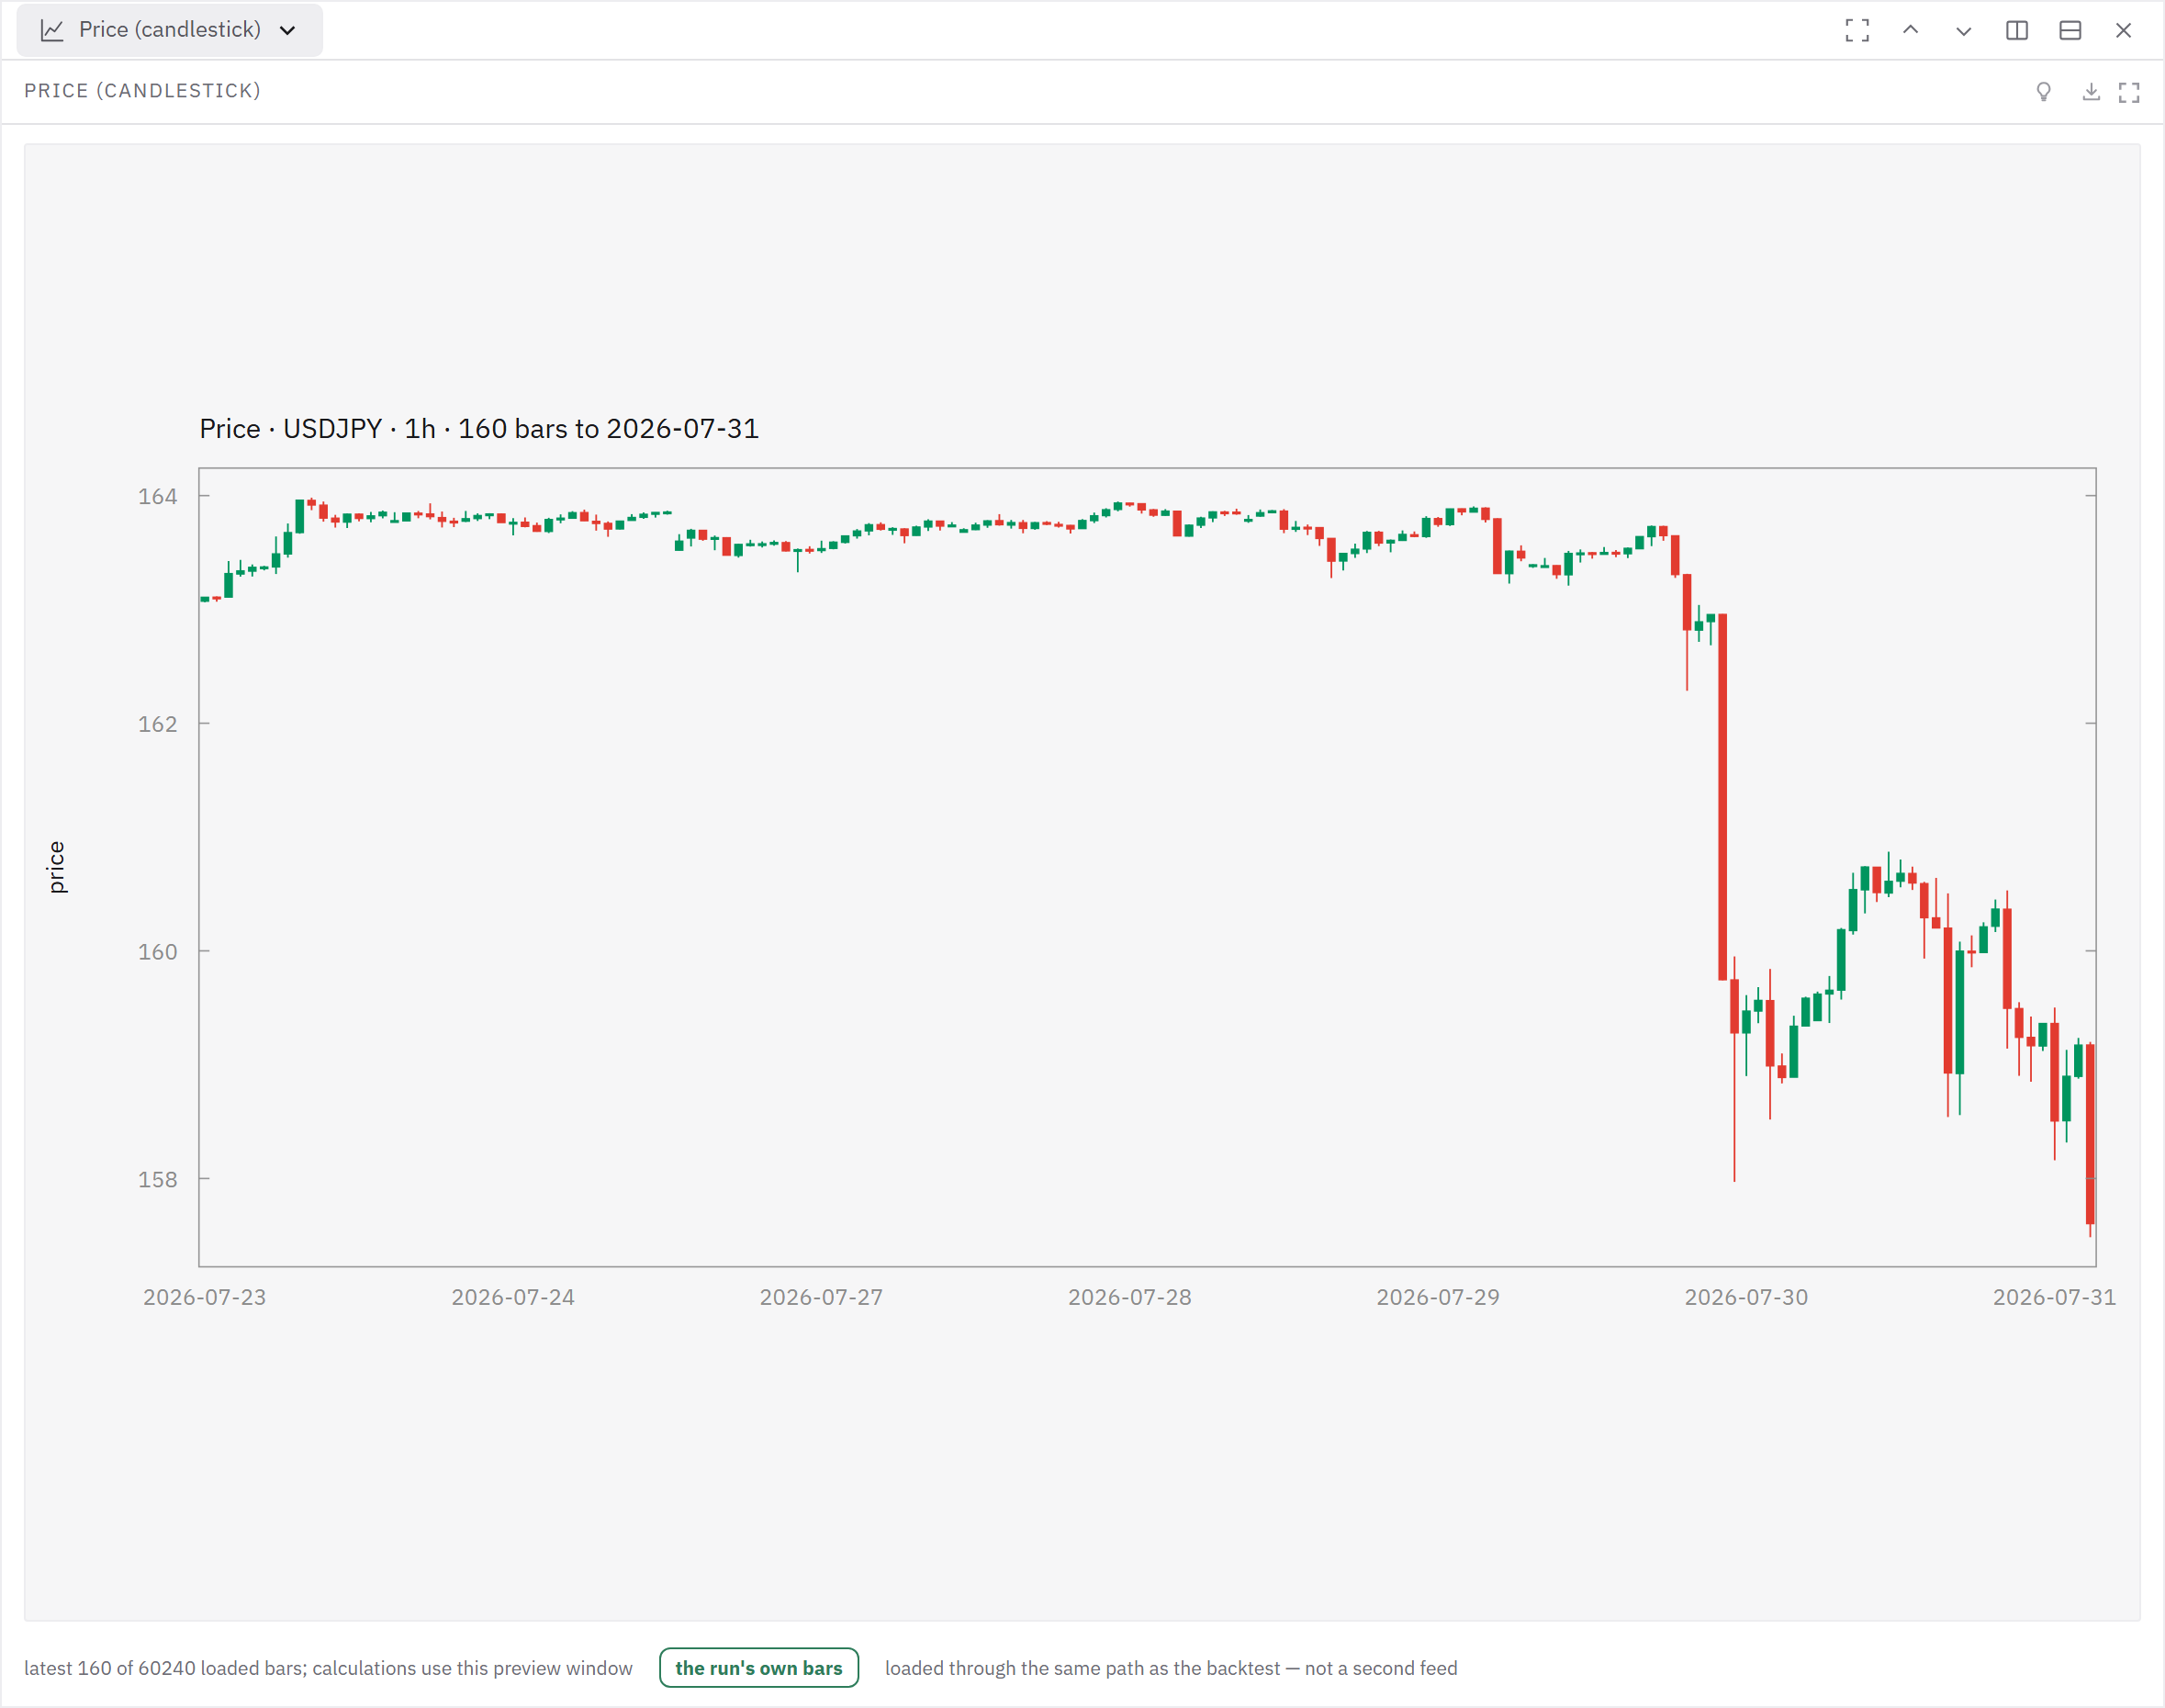The height and width of the screenshot is (1708, 2165).
Task: Close the Price candlestick panel
Action: [x=2123, y=30]
